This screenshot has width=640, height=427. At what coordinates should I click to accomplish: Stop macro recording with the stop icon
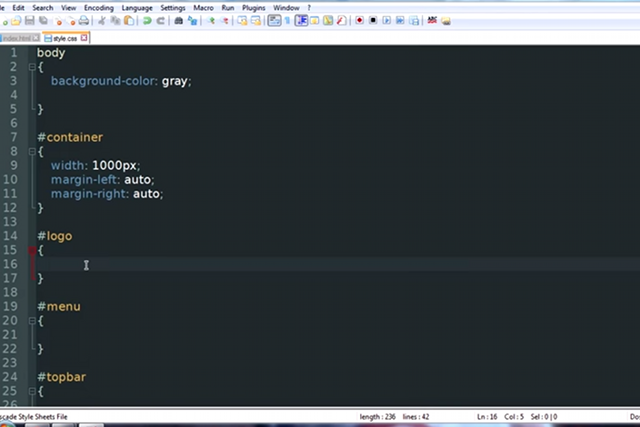click(373, 21)
